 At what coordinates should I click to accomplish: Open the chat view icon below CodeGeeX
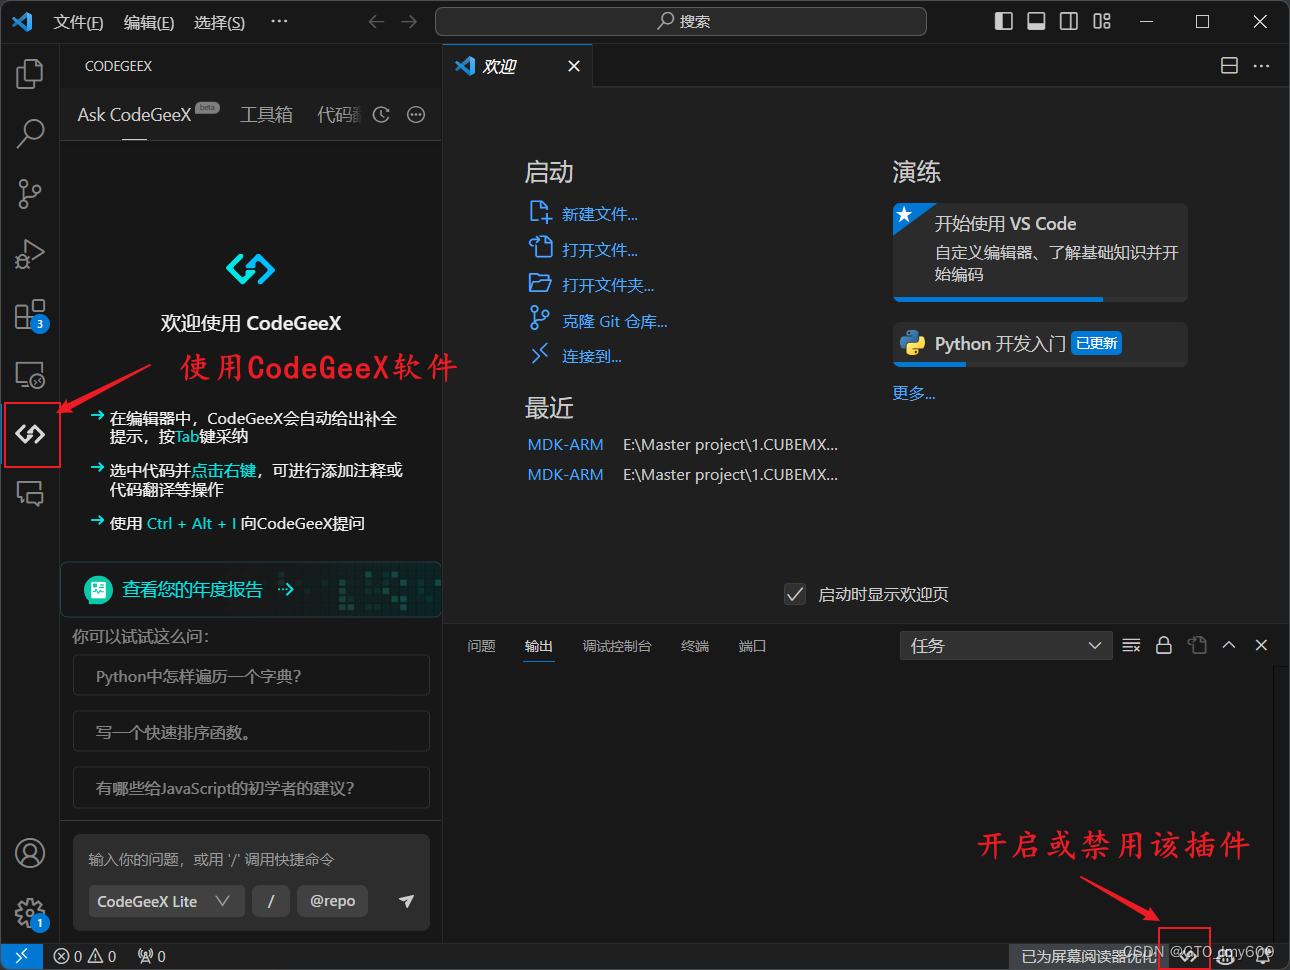coord(30,493)
